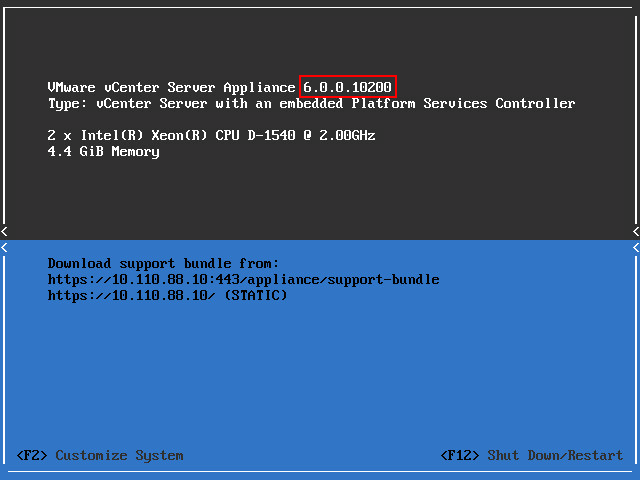Click the Download support bundle from: label

click(x=163, y=264)
